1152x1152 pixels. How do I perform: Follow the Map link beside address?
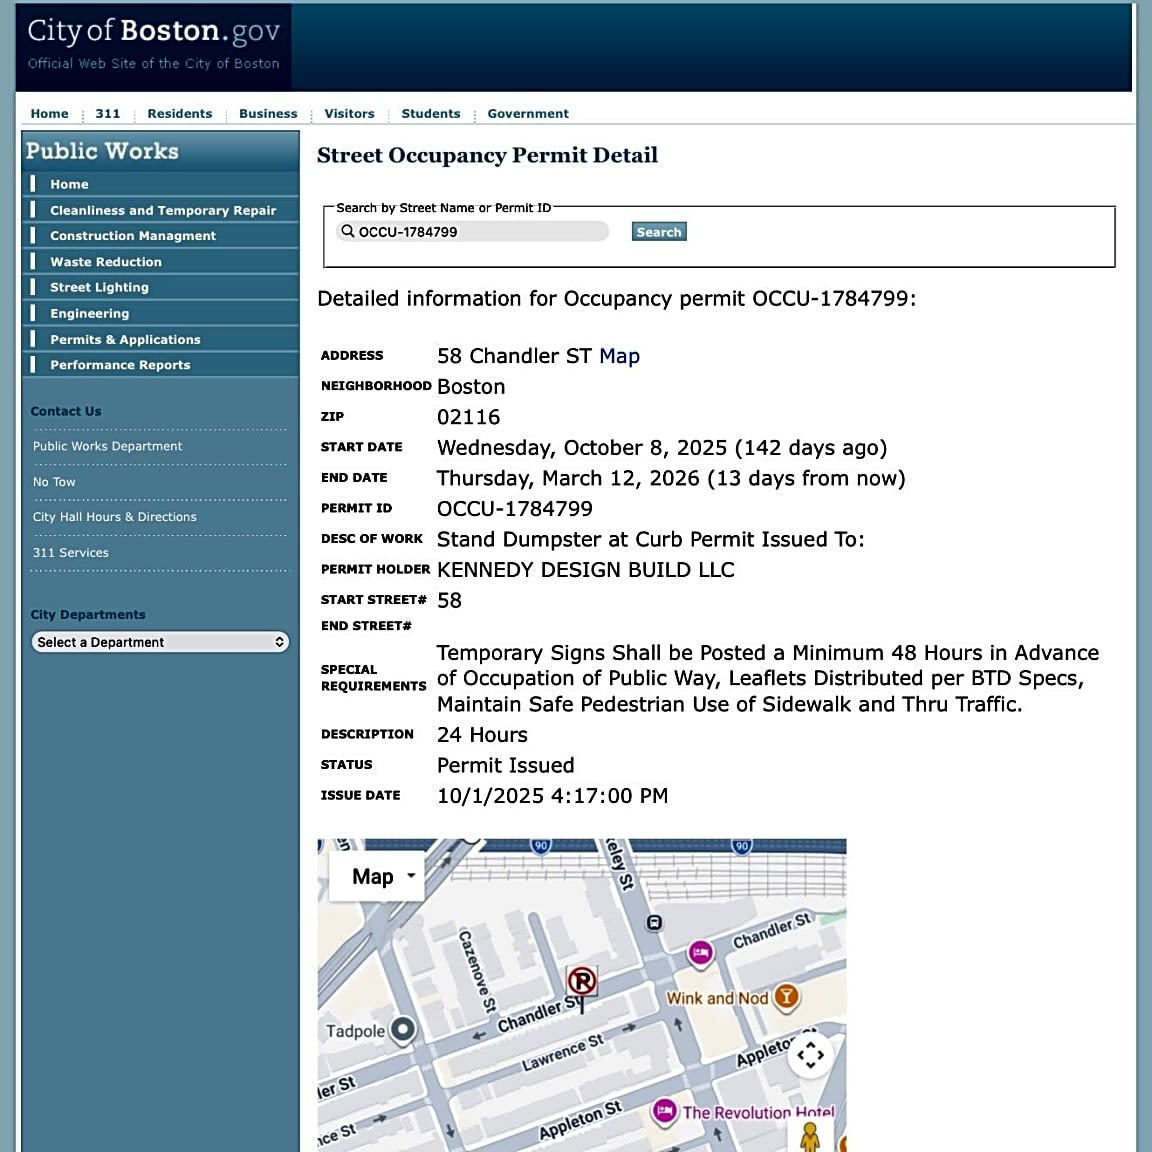click(x=619, y=357)
